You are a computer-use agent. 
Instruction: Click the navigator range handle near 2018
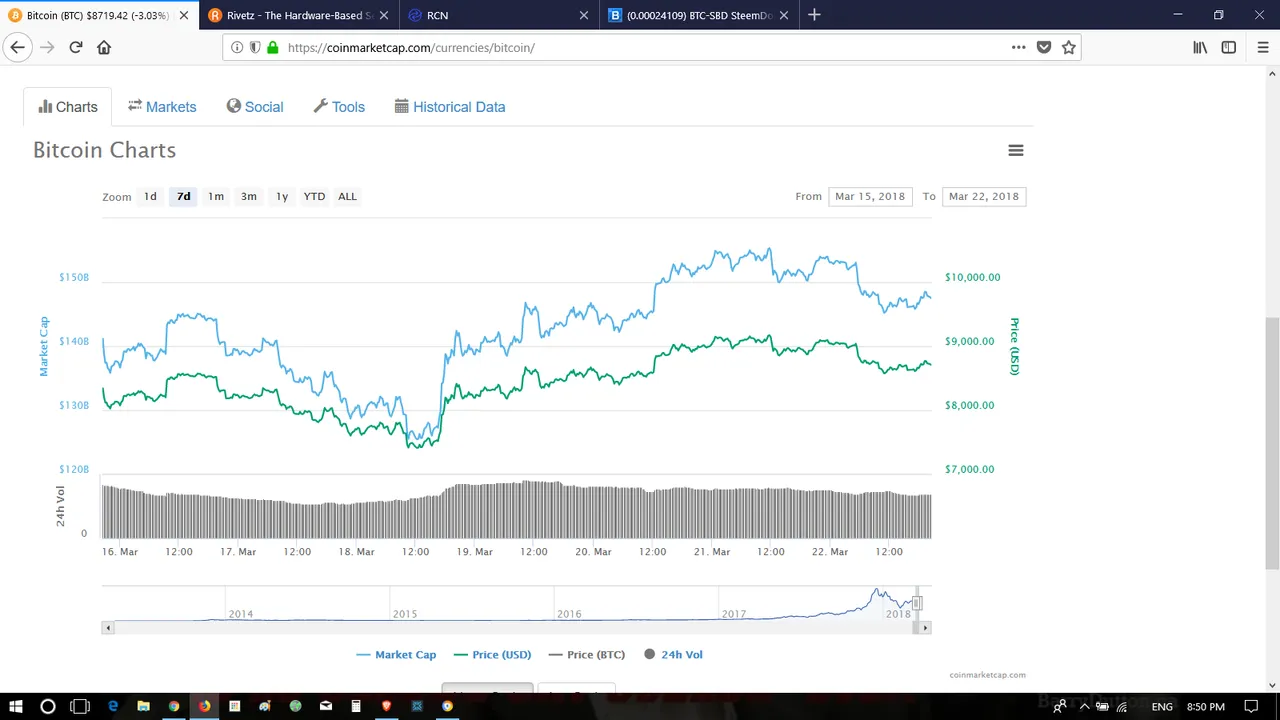coord(917,603)
